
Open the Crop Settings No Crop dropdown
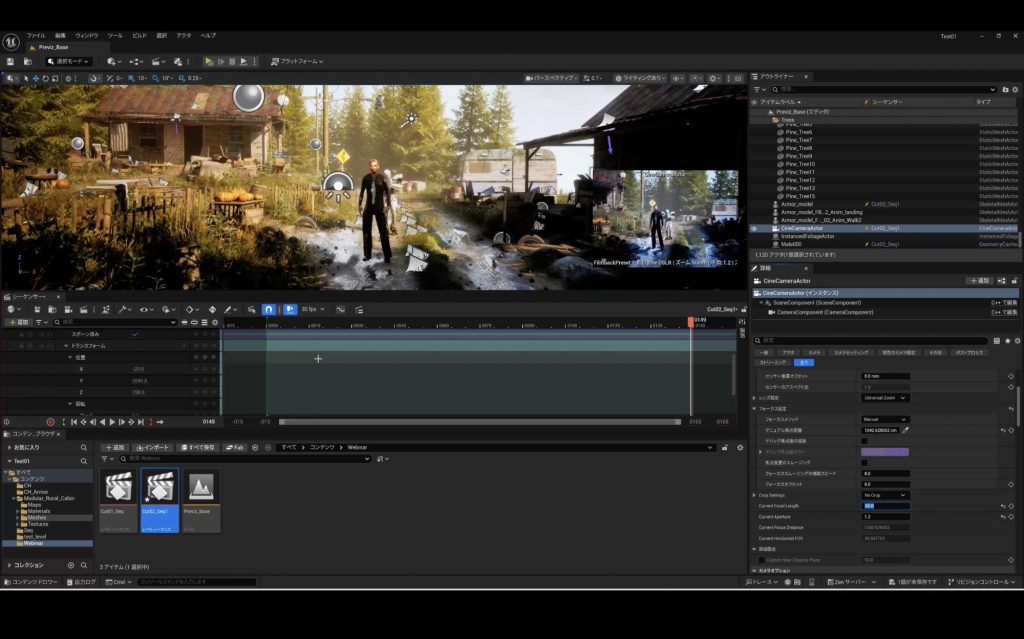click(x=885, y=495)
